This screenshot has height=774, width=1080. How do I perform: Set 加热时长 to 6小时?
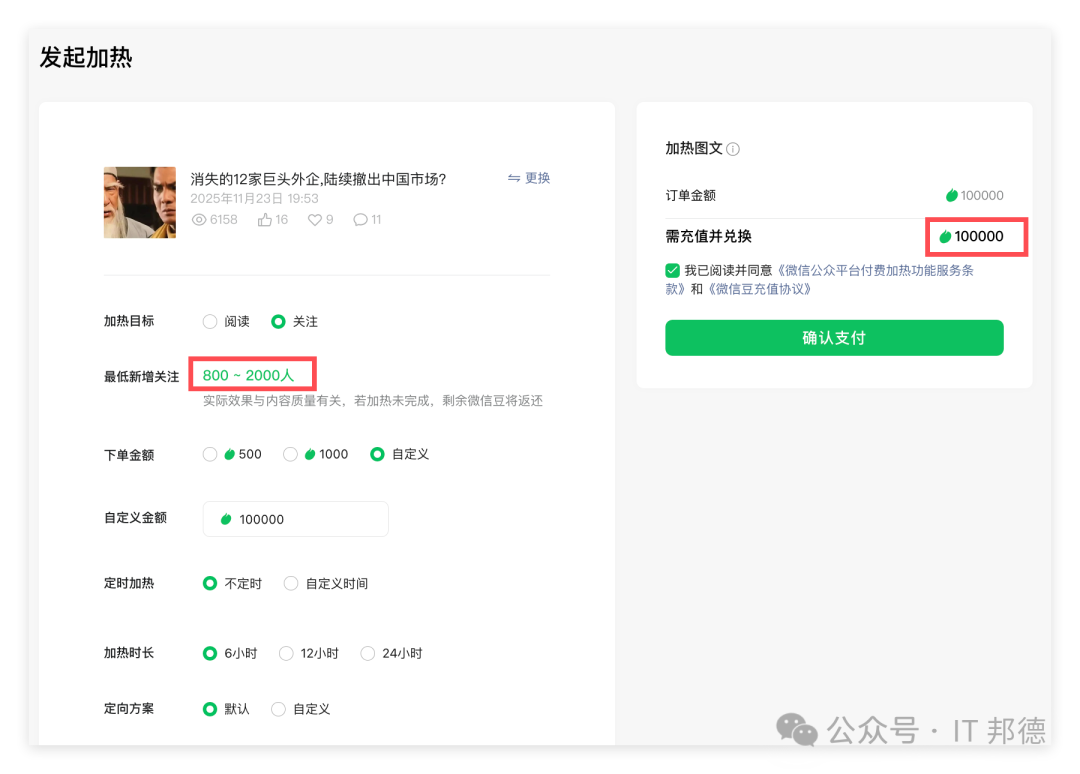tap(210, 653)
